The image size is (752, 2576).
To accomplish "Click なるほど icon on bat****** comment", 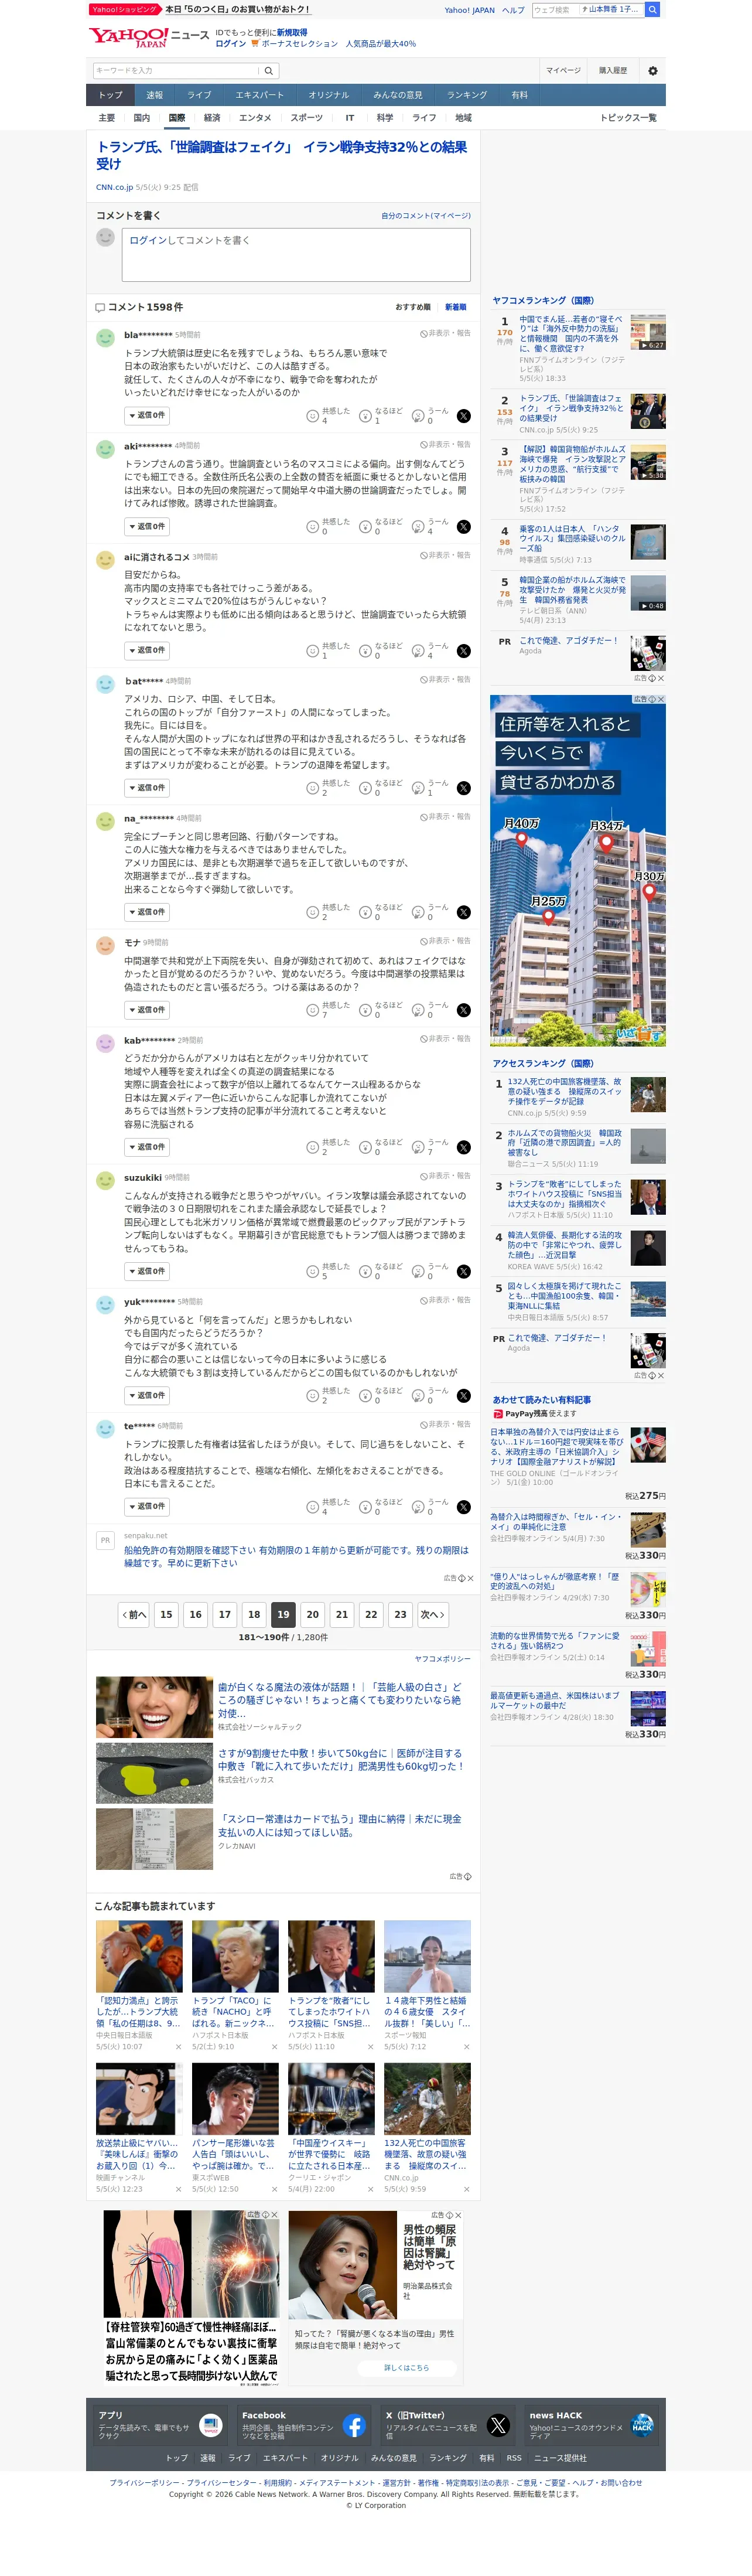I will (365, 788).
